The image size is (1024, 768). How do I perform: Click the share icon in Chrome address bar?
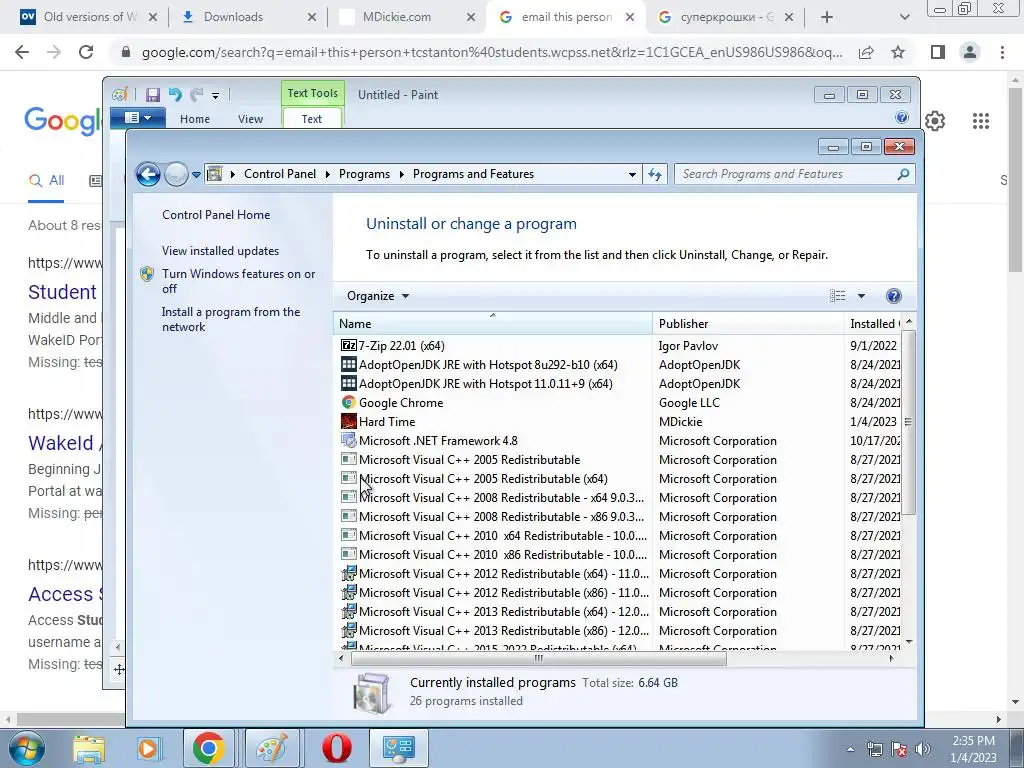(x=866, y=52)
